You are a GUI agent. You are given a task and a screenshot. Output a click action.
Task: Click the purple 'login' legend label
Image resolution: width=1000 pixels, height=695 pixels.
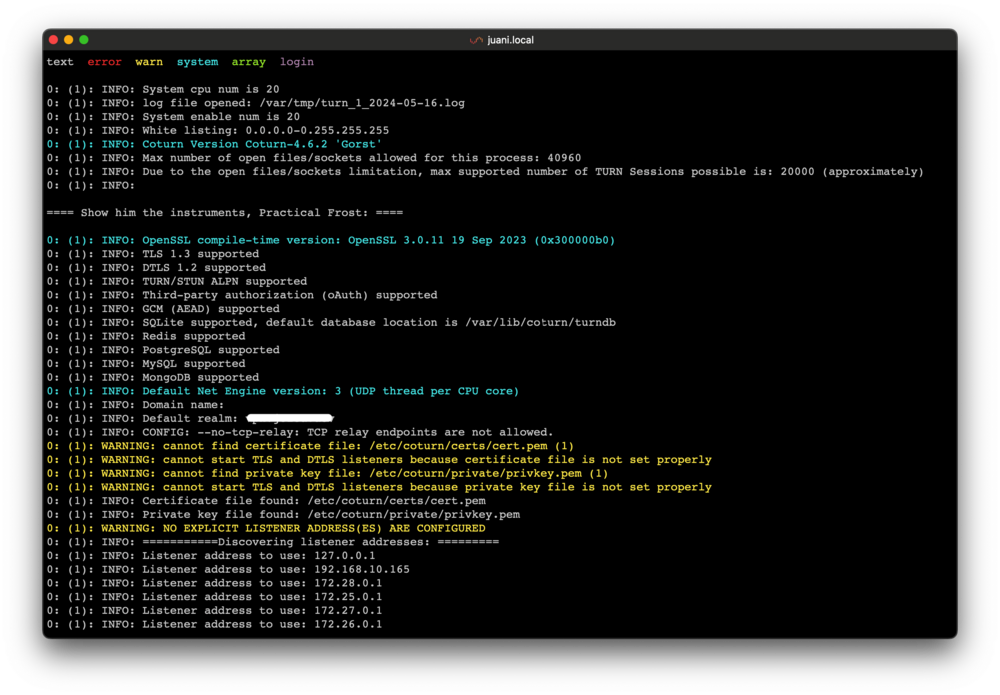pos(297,62)
